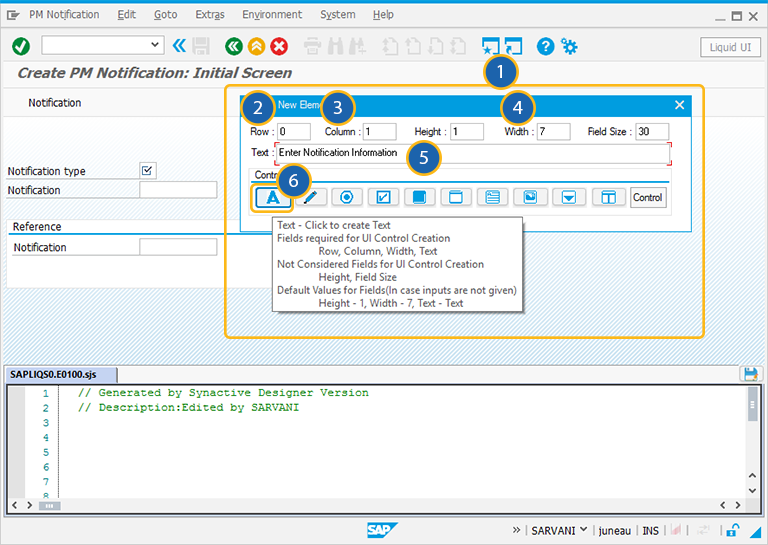Click the Save floppy disk toolbar icon
The width and height of the screenshot is (768, 545).
[x=201, y=47]
